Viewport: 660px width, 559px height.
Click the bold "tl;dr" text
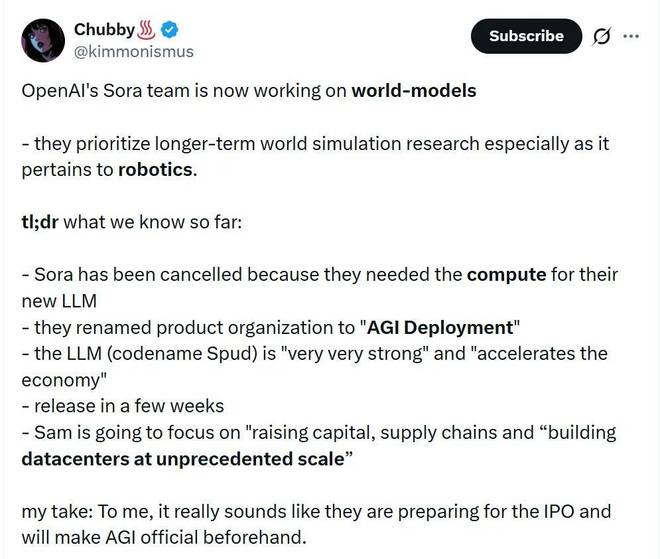[39, 222]
